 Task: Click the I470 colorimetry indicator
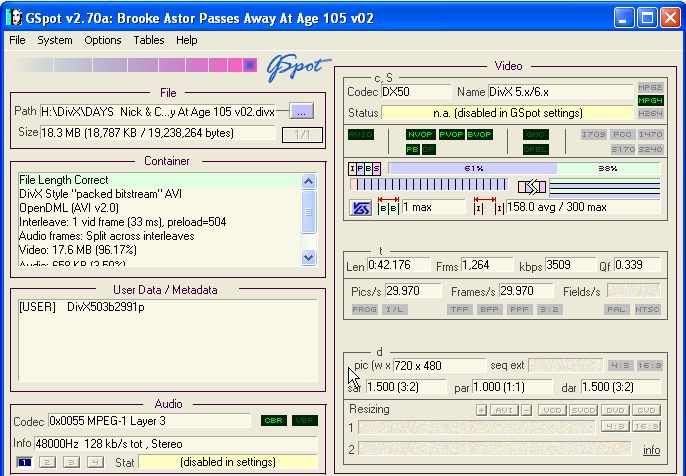tap(651, 135)
